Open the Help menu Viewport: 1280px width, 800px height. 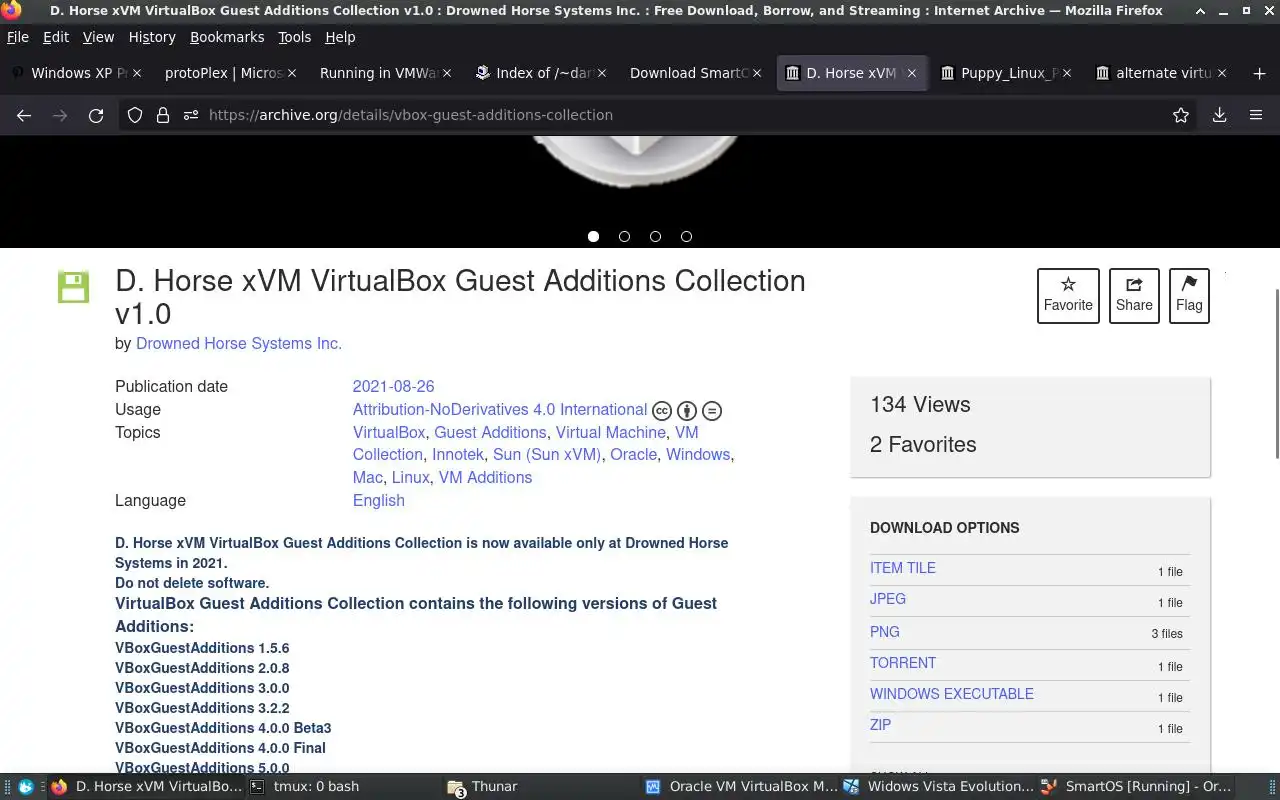340,37
